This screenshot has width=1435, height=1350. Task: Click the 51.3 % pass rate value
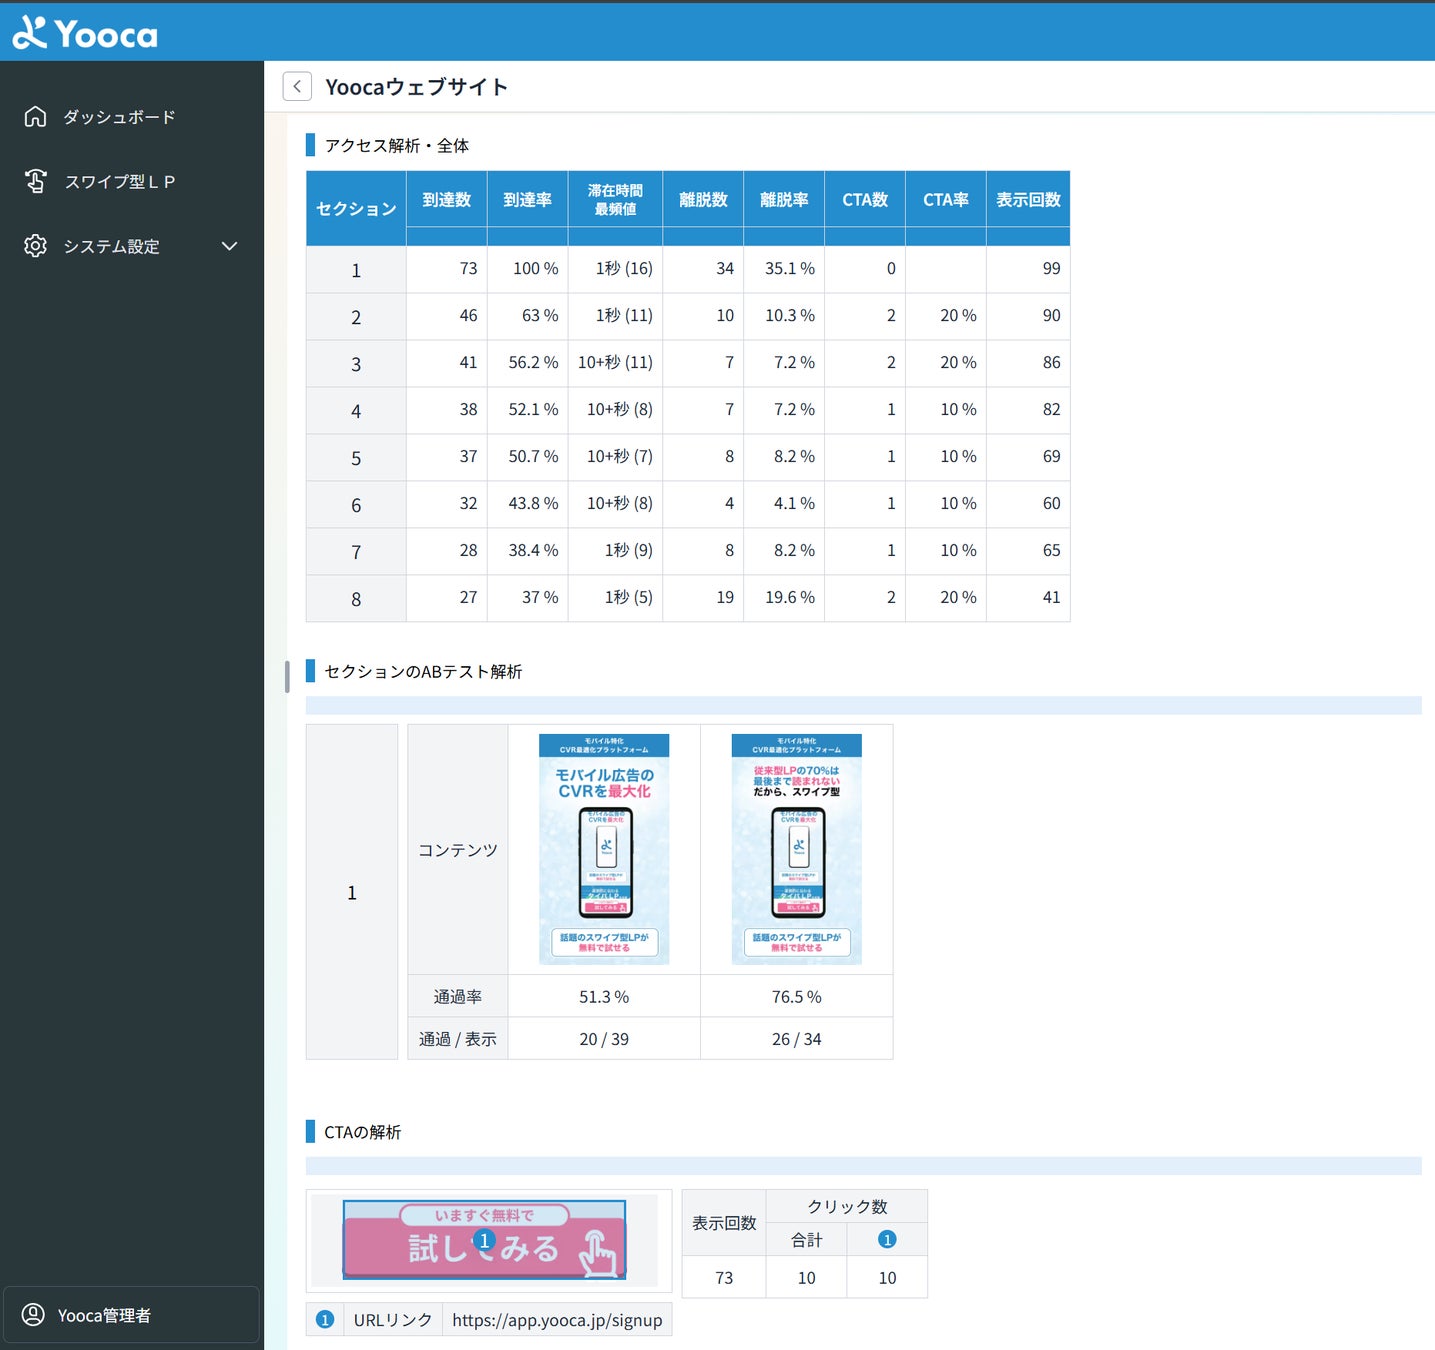click(x=604, y=997)
